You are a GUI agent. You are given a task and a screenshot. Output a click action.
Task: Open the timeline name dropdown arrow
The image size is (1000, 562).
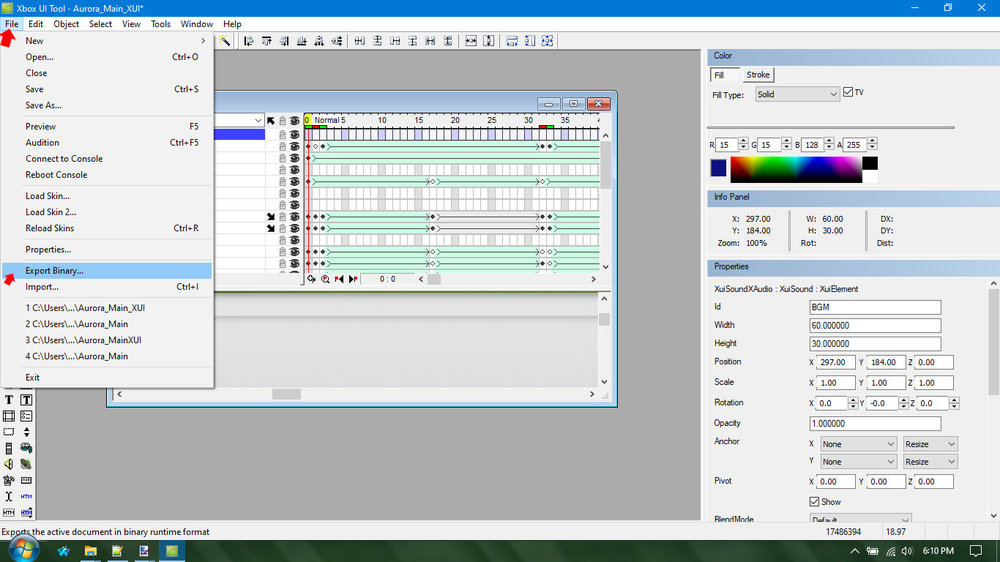tap(258, 121)
